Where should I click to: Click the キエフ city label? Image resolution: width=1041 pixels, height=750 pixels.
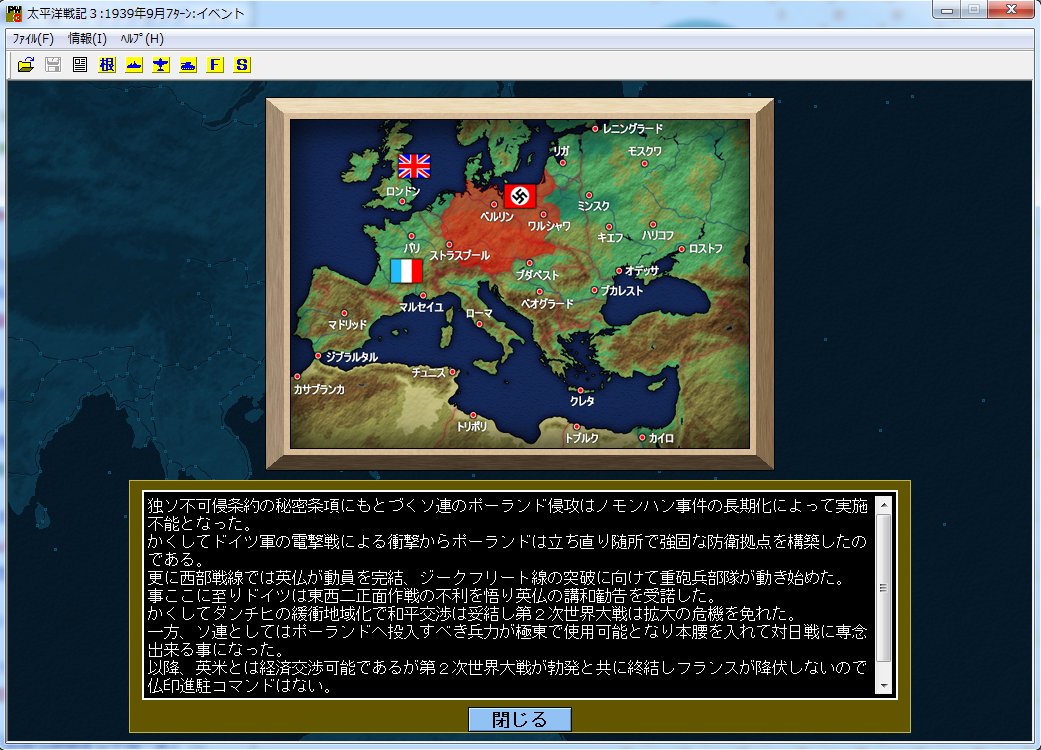[610, 237]
